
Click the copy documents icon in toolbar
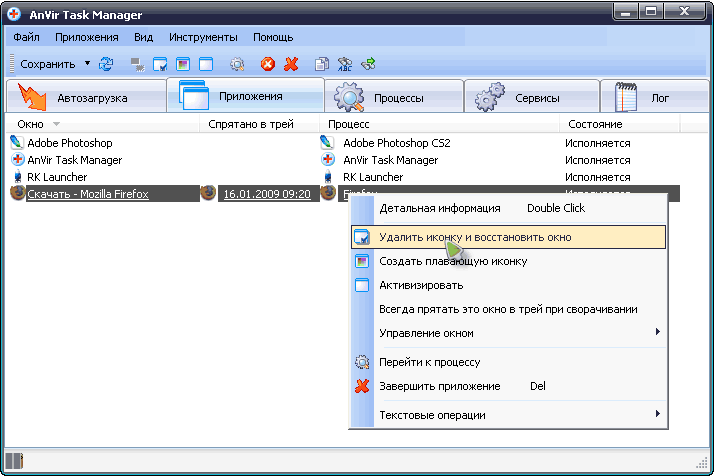click(322, 64)
